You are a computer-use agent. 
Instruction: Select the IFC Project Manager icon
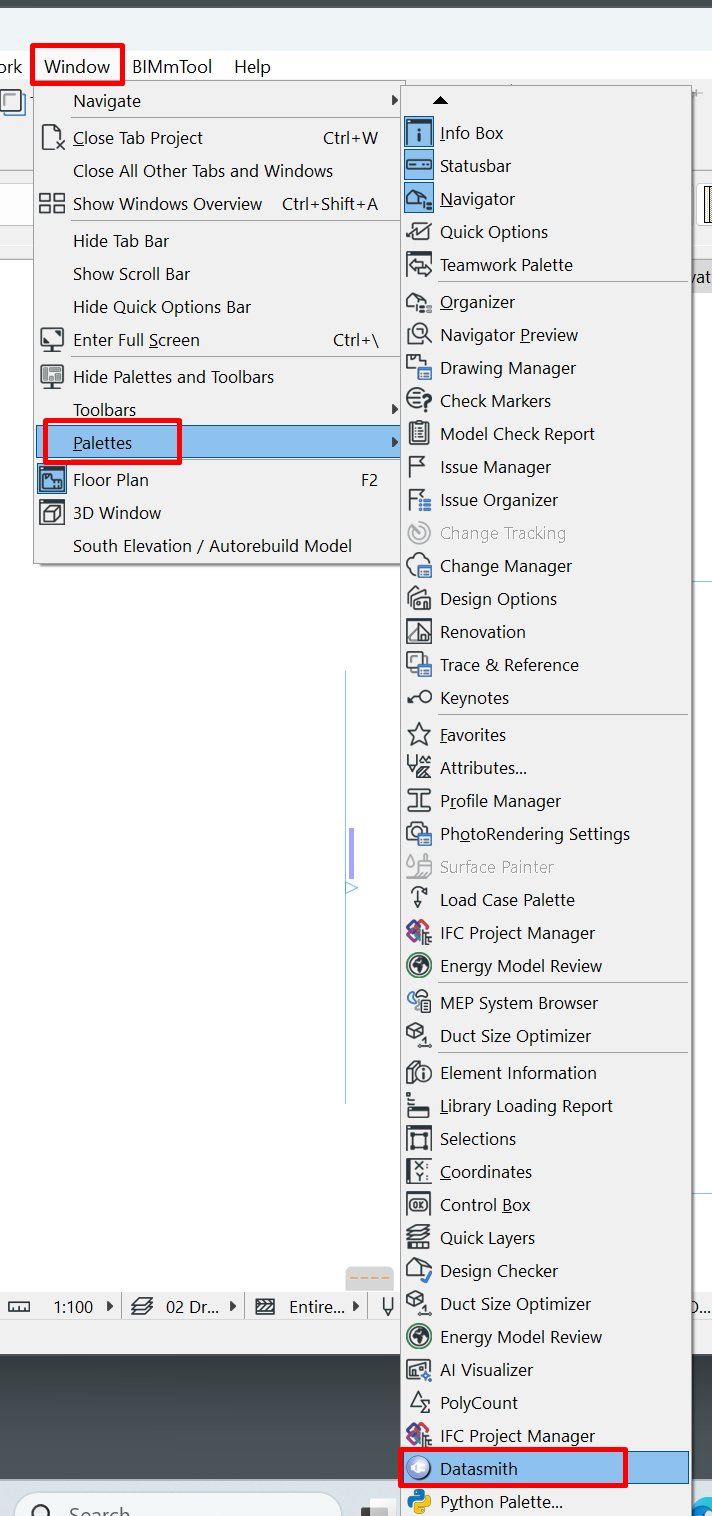tap(419, 932)
